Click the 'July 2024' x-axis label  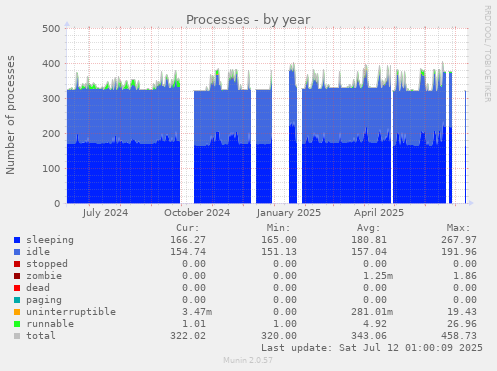pos(105,213)
